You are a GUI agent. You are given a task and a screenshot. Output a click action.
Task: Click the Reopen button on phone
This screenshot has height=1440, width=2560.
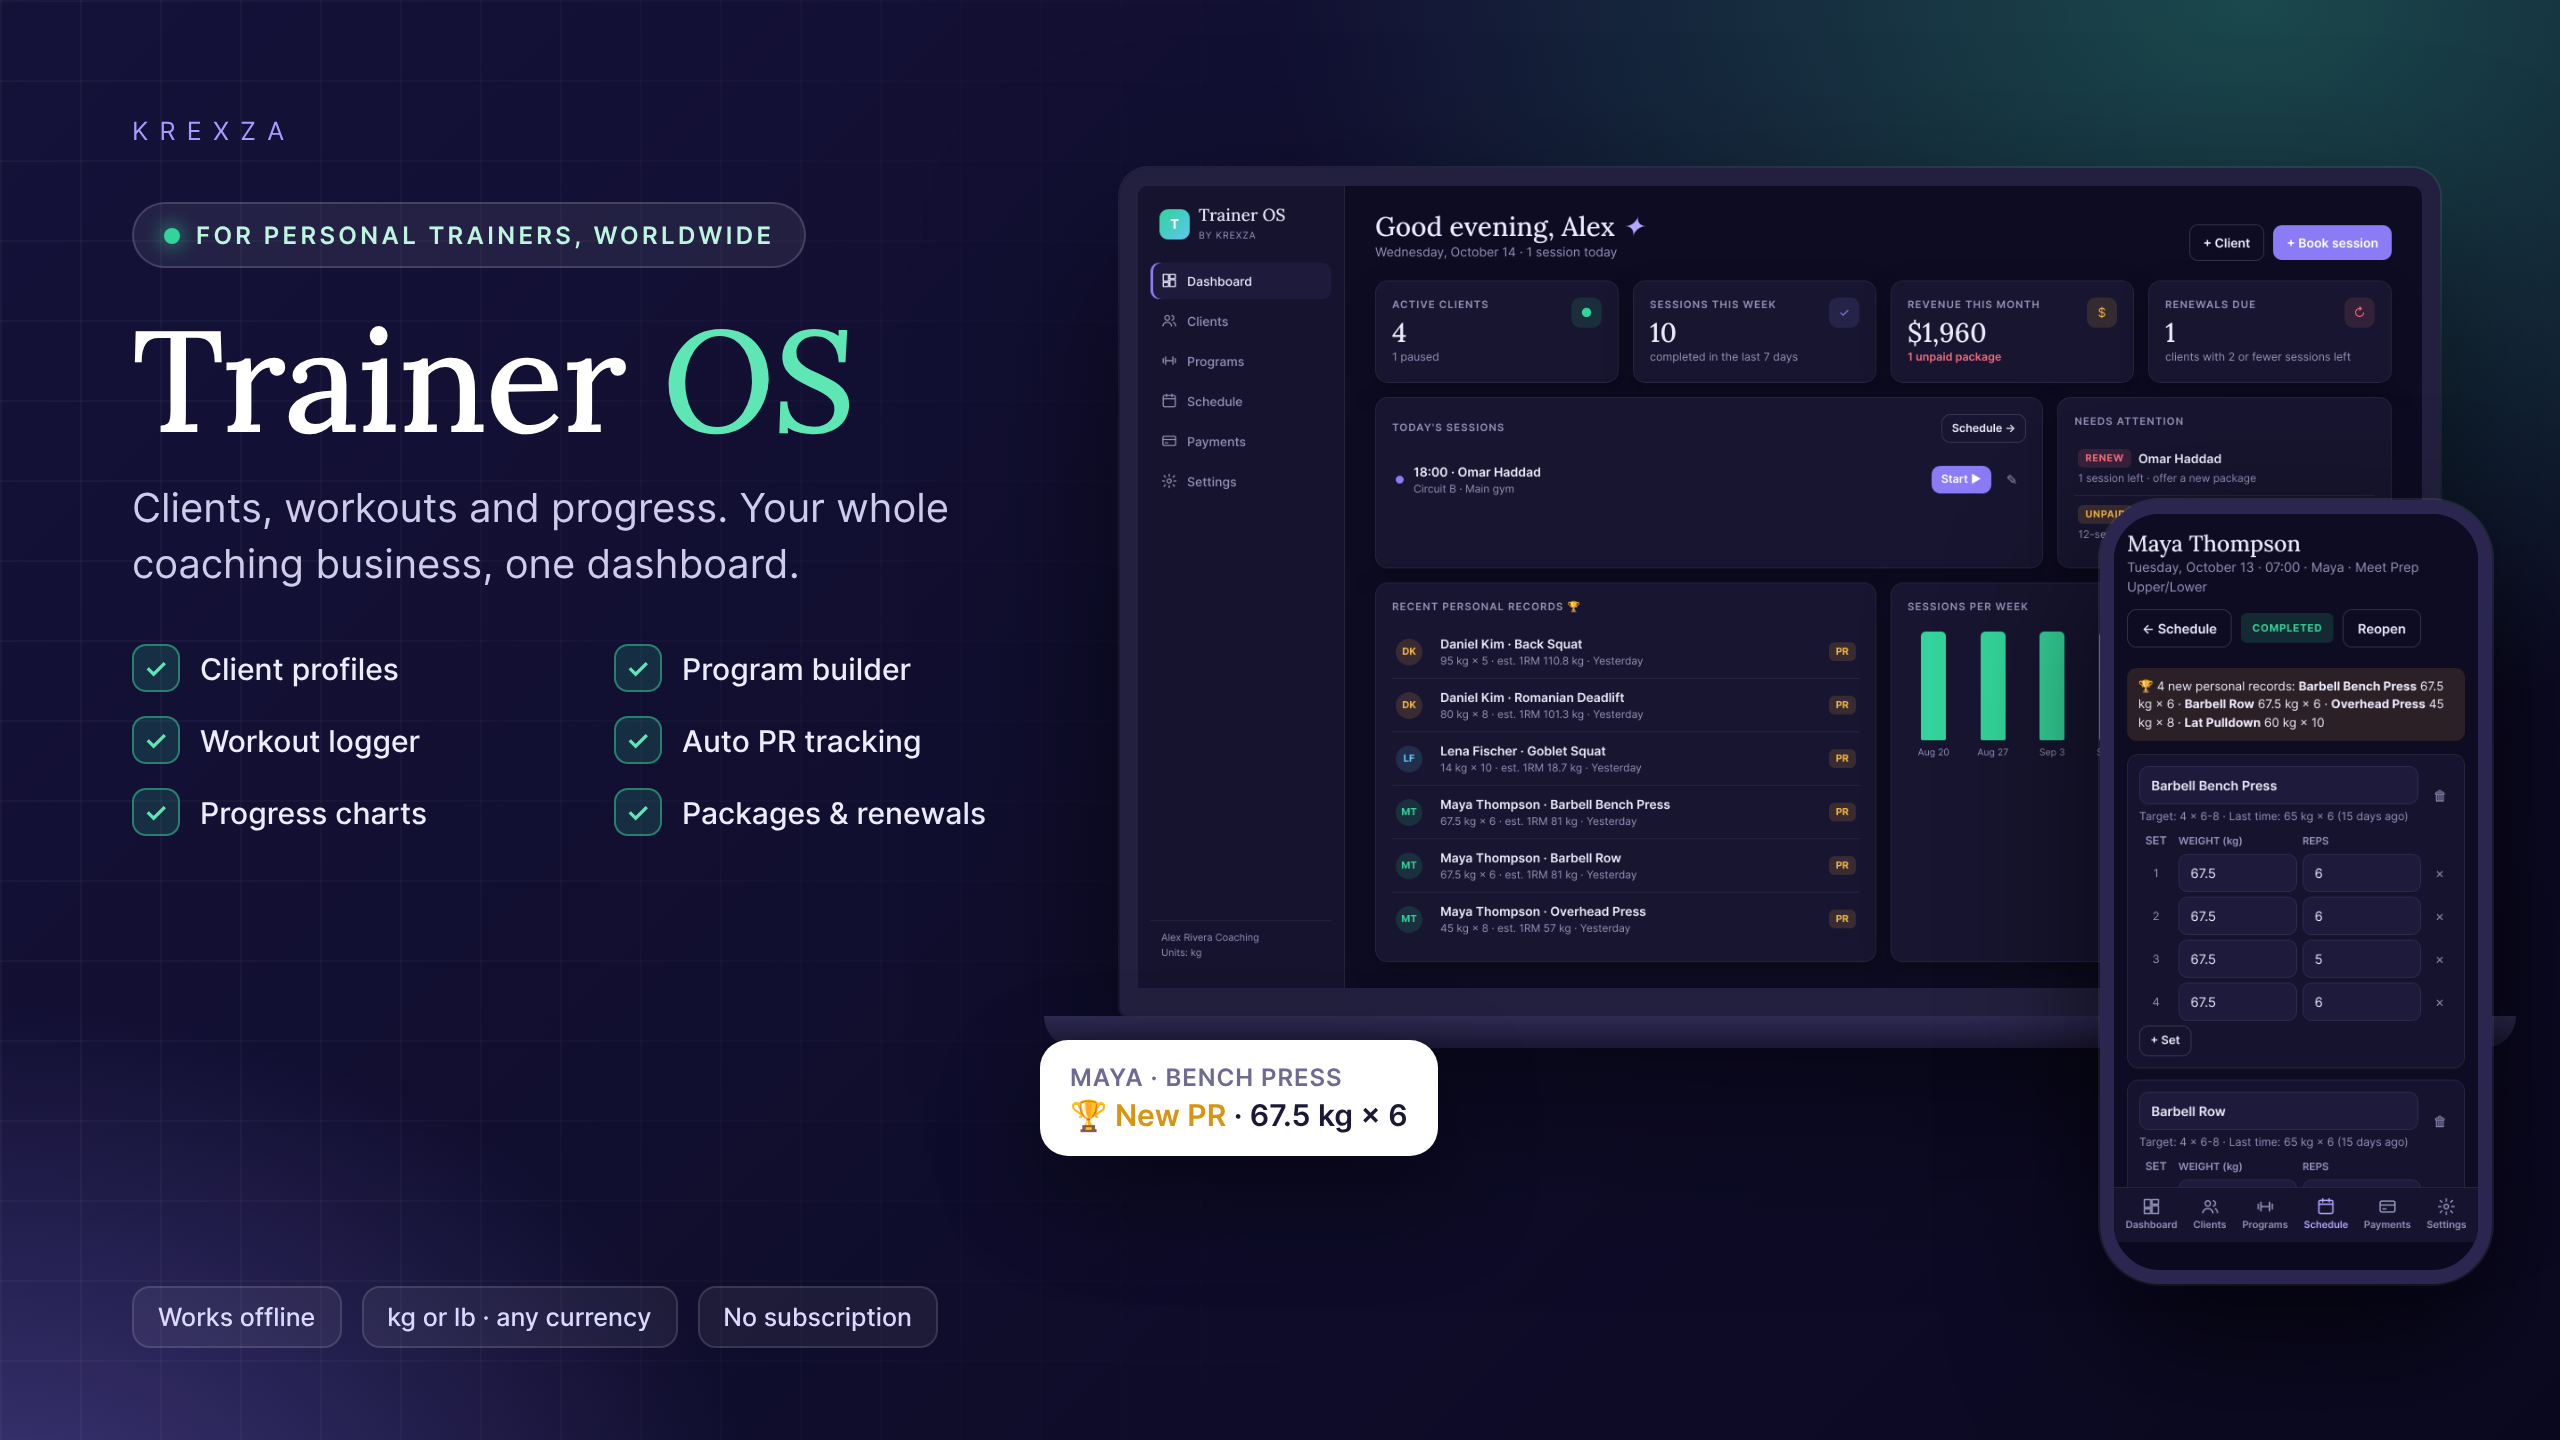click(x=2381, y=629)
